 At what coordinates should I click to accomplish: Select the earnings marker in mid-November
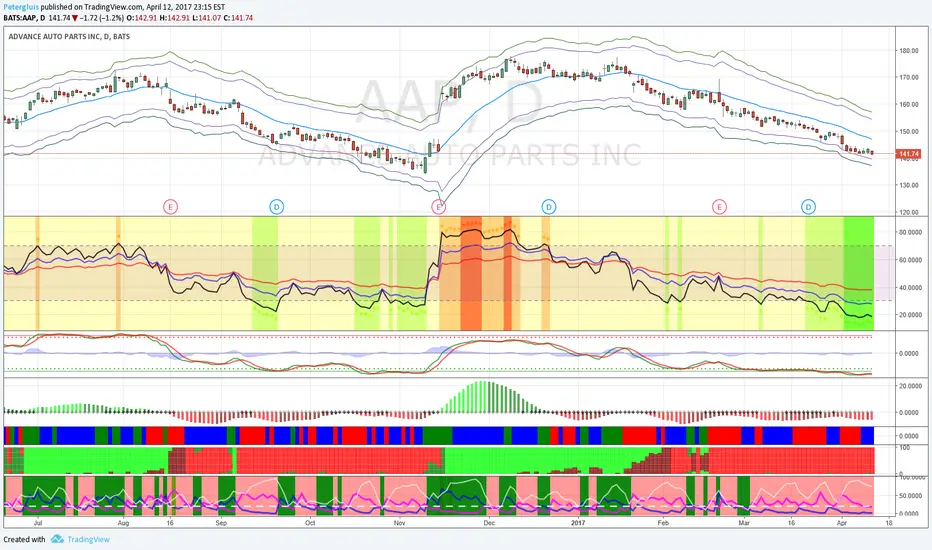pos(438,207)
